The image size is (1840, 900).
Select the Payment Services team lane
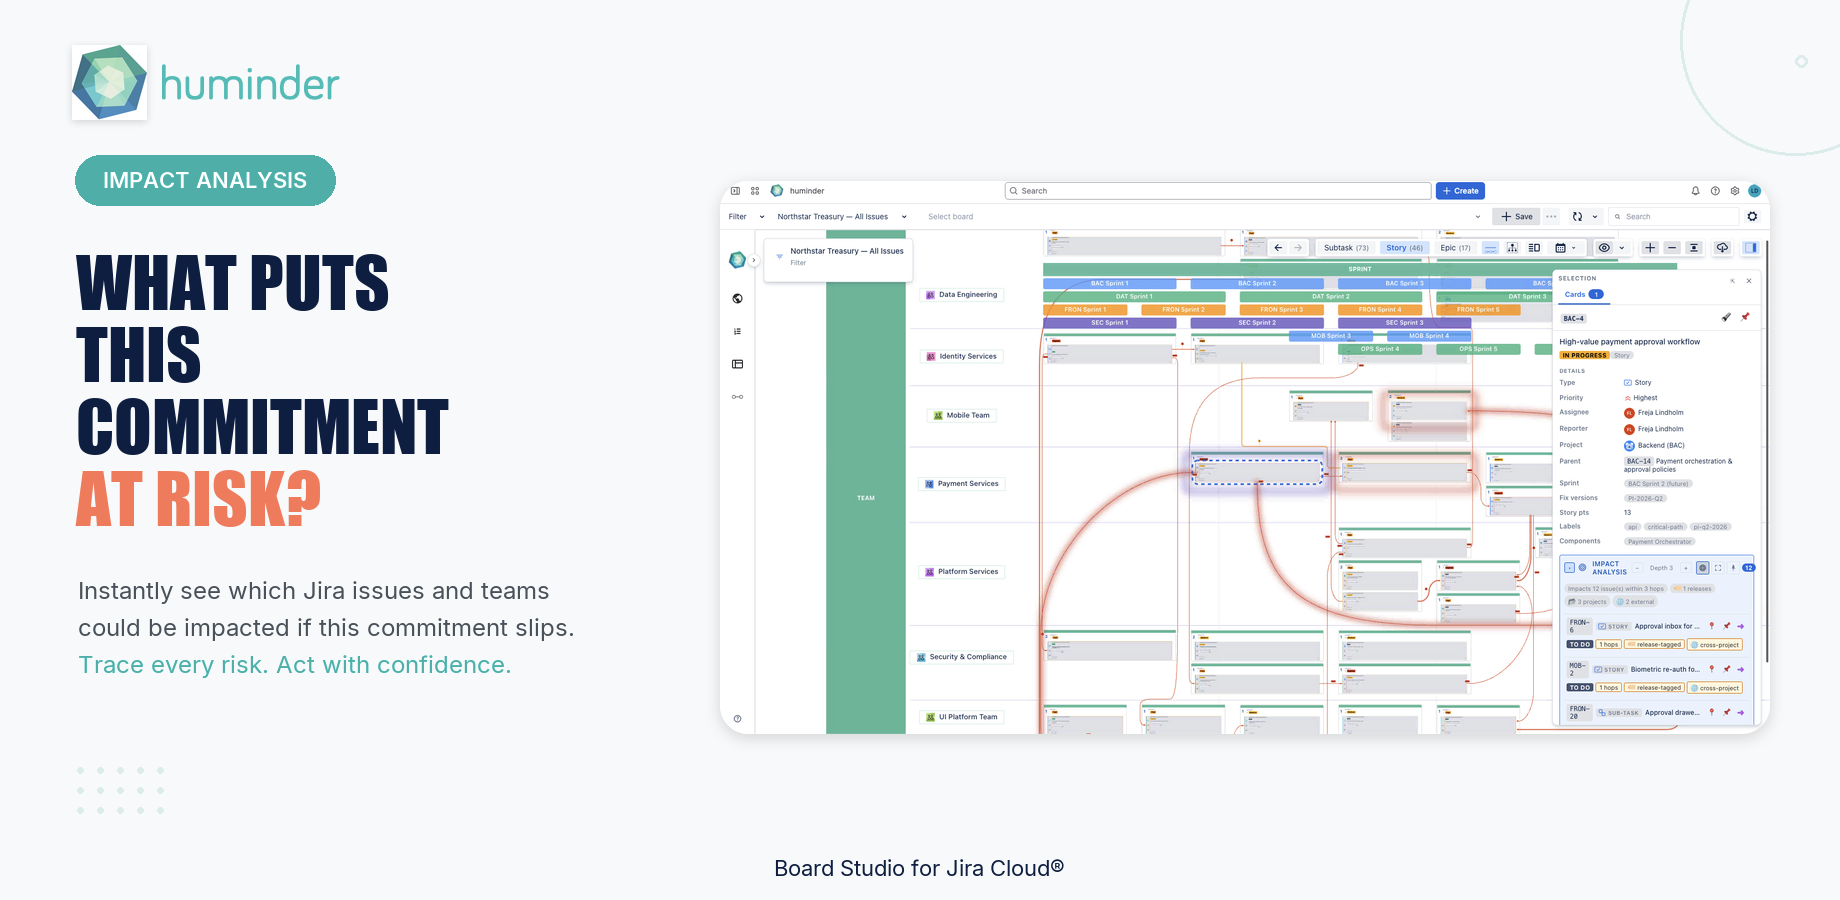click(962, 483)
